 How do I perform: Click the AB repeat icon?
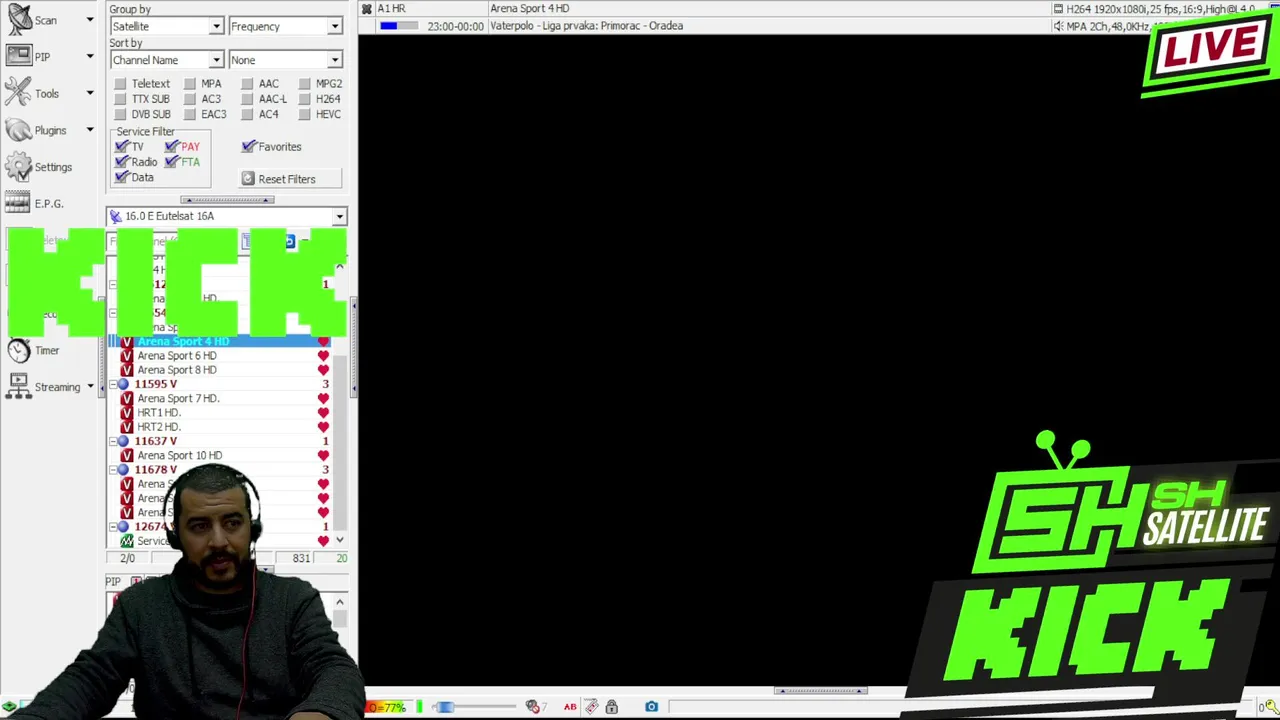(x=570, y=707)
